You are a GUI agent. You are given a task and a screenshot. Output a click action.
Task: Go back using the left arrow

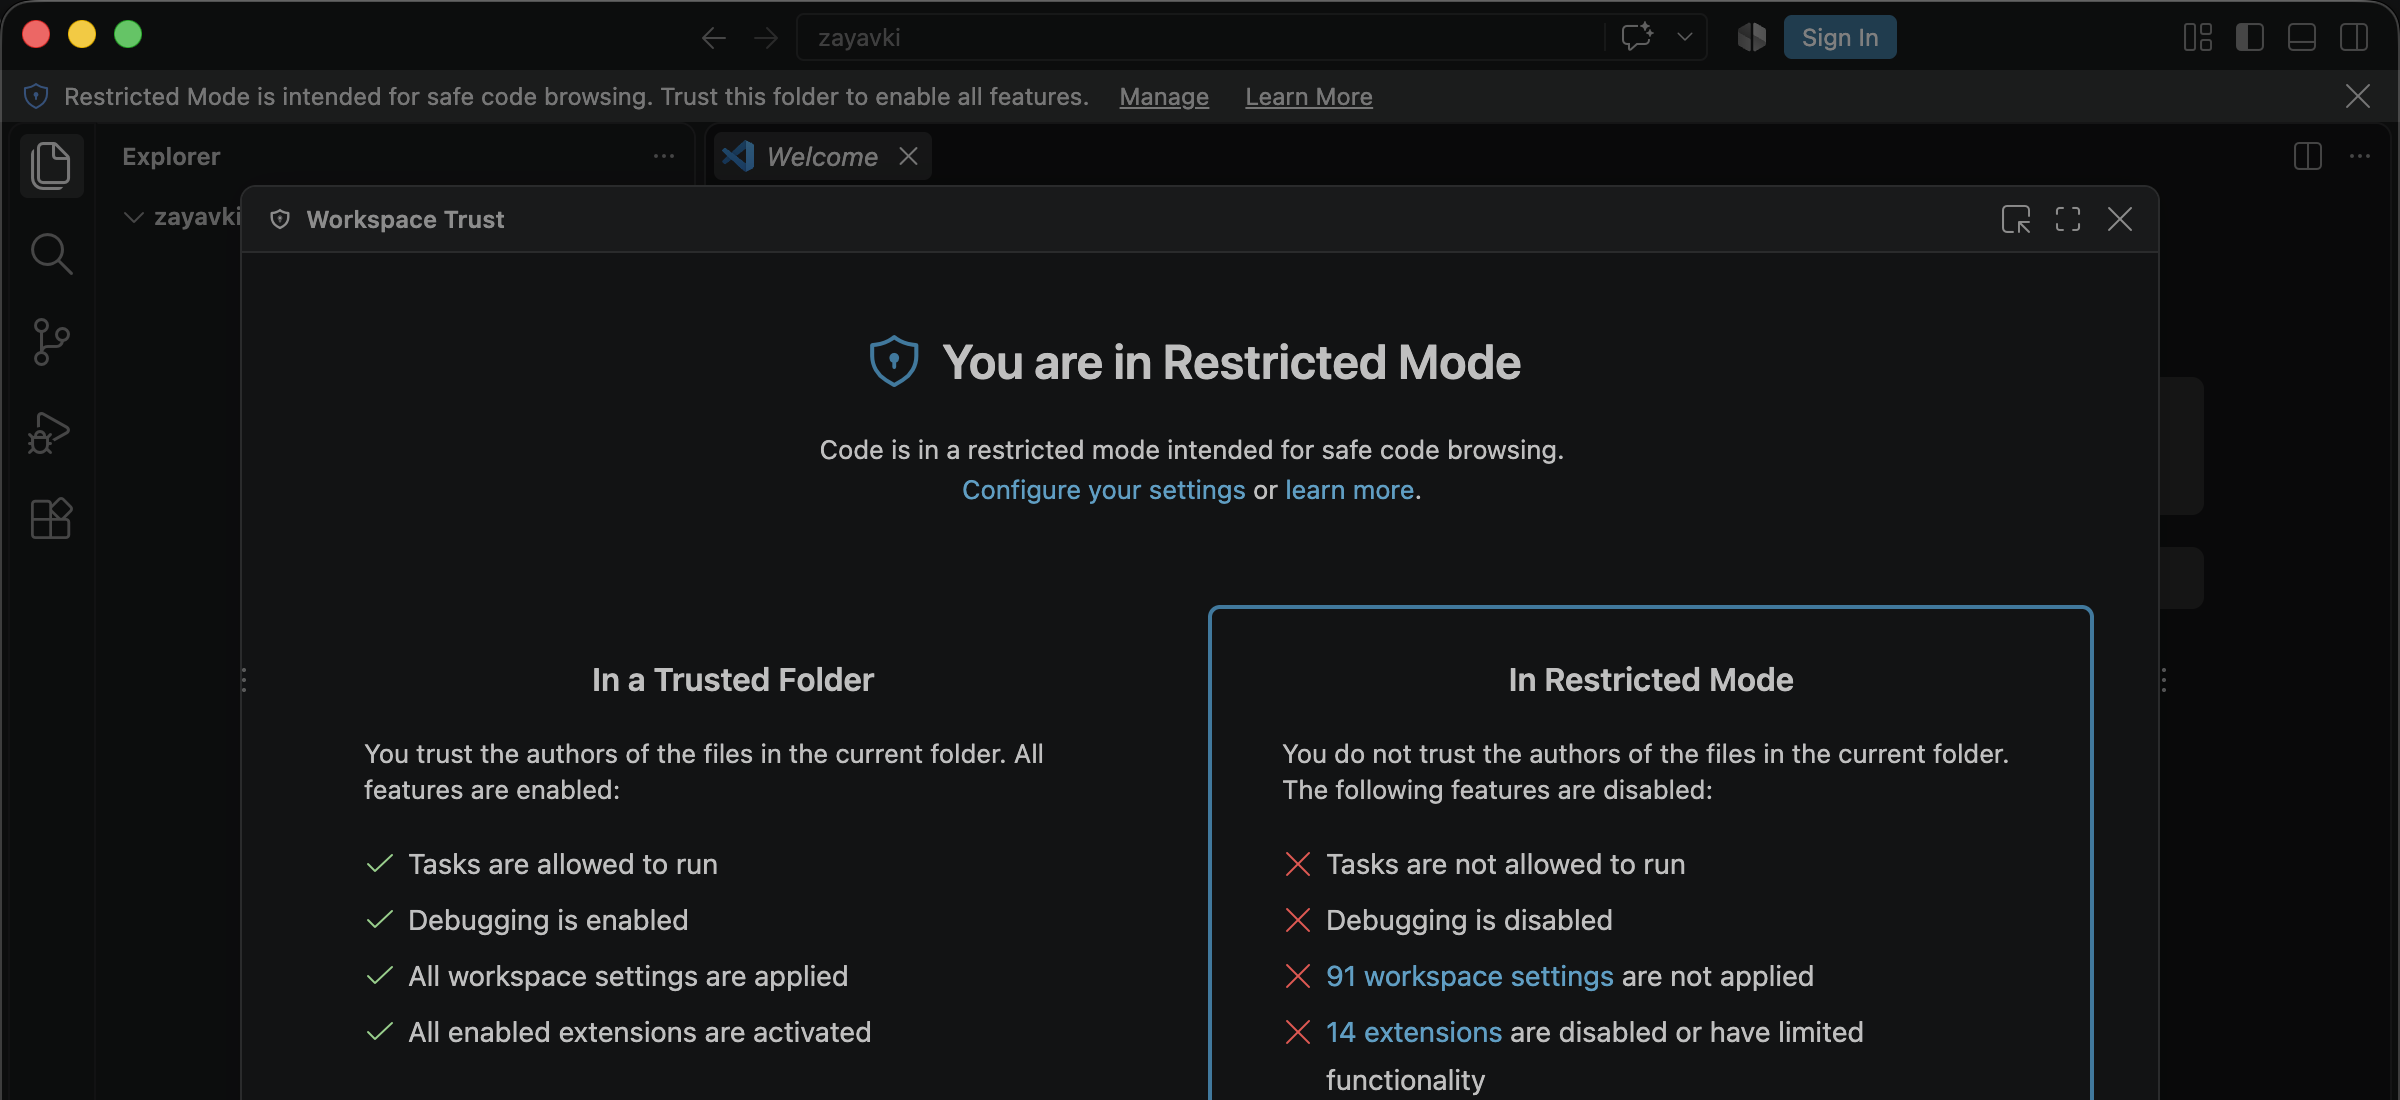pos(713,38)
